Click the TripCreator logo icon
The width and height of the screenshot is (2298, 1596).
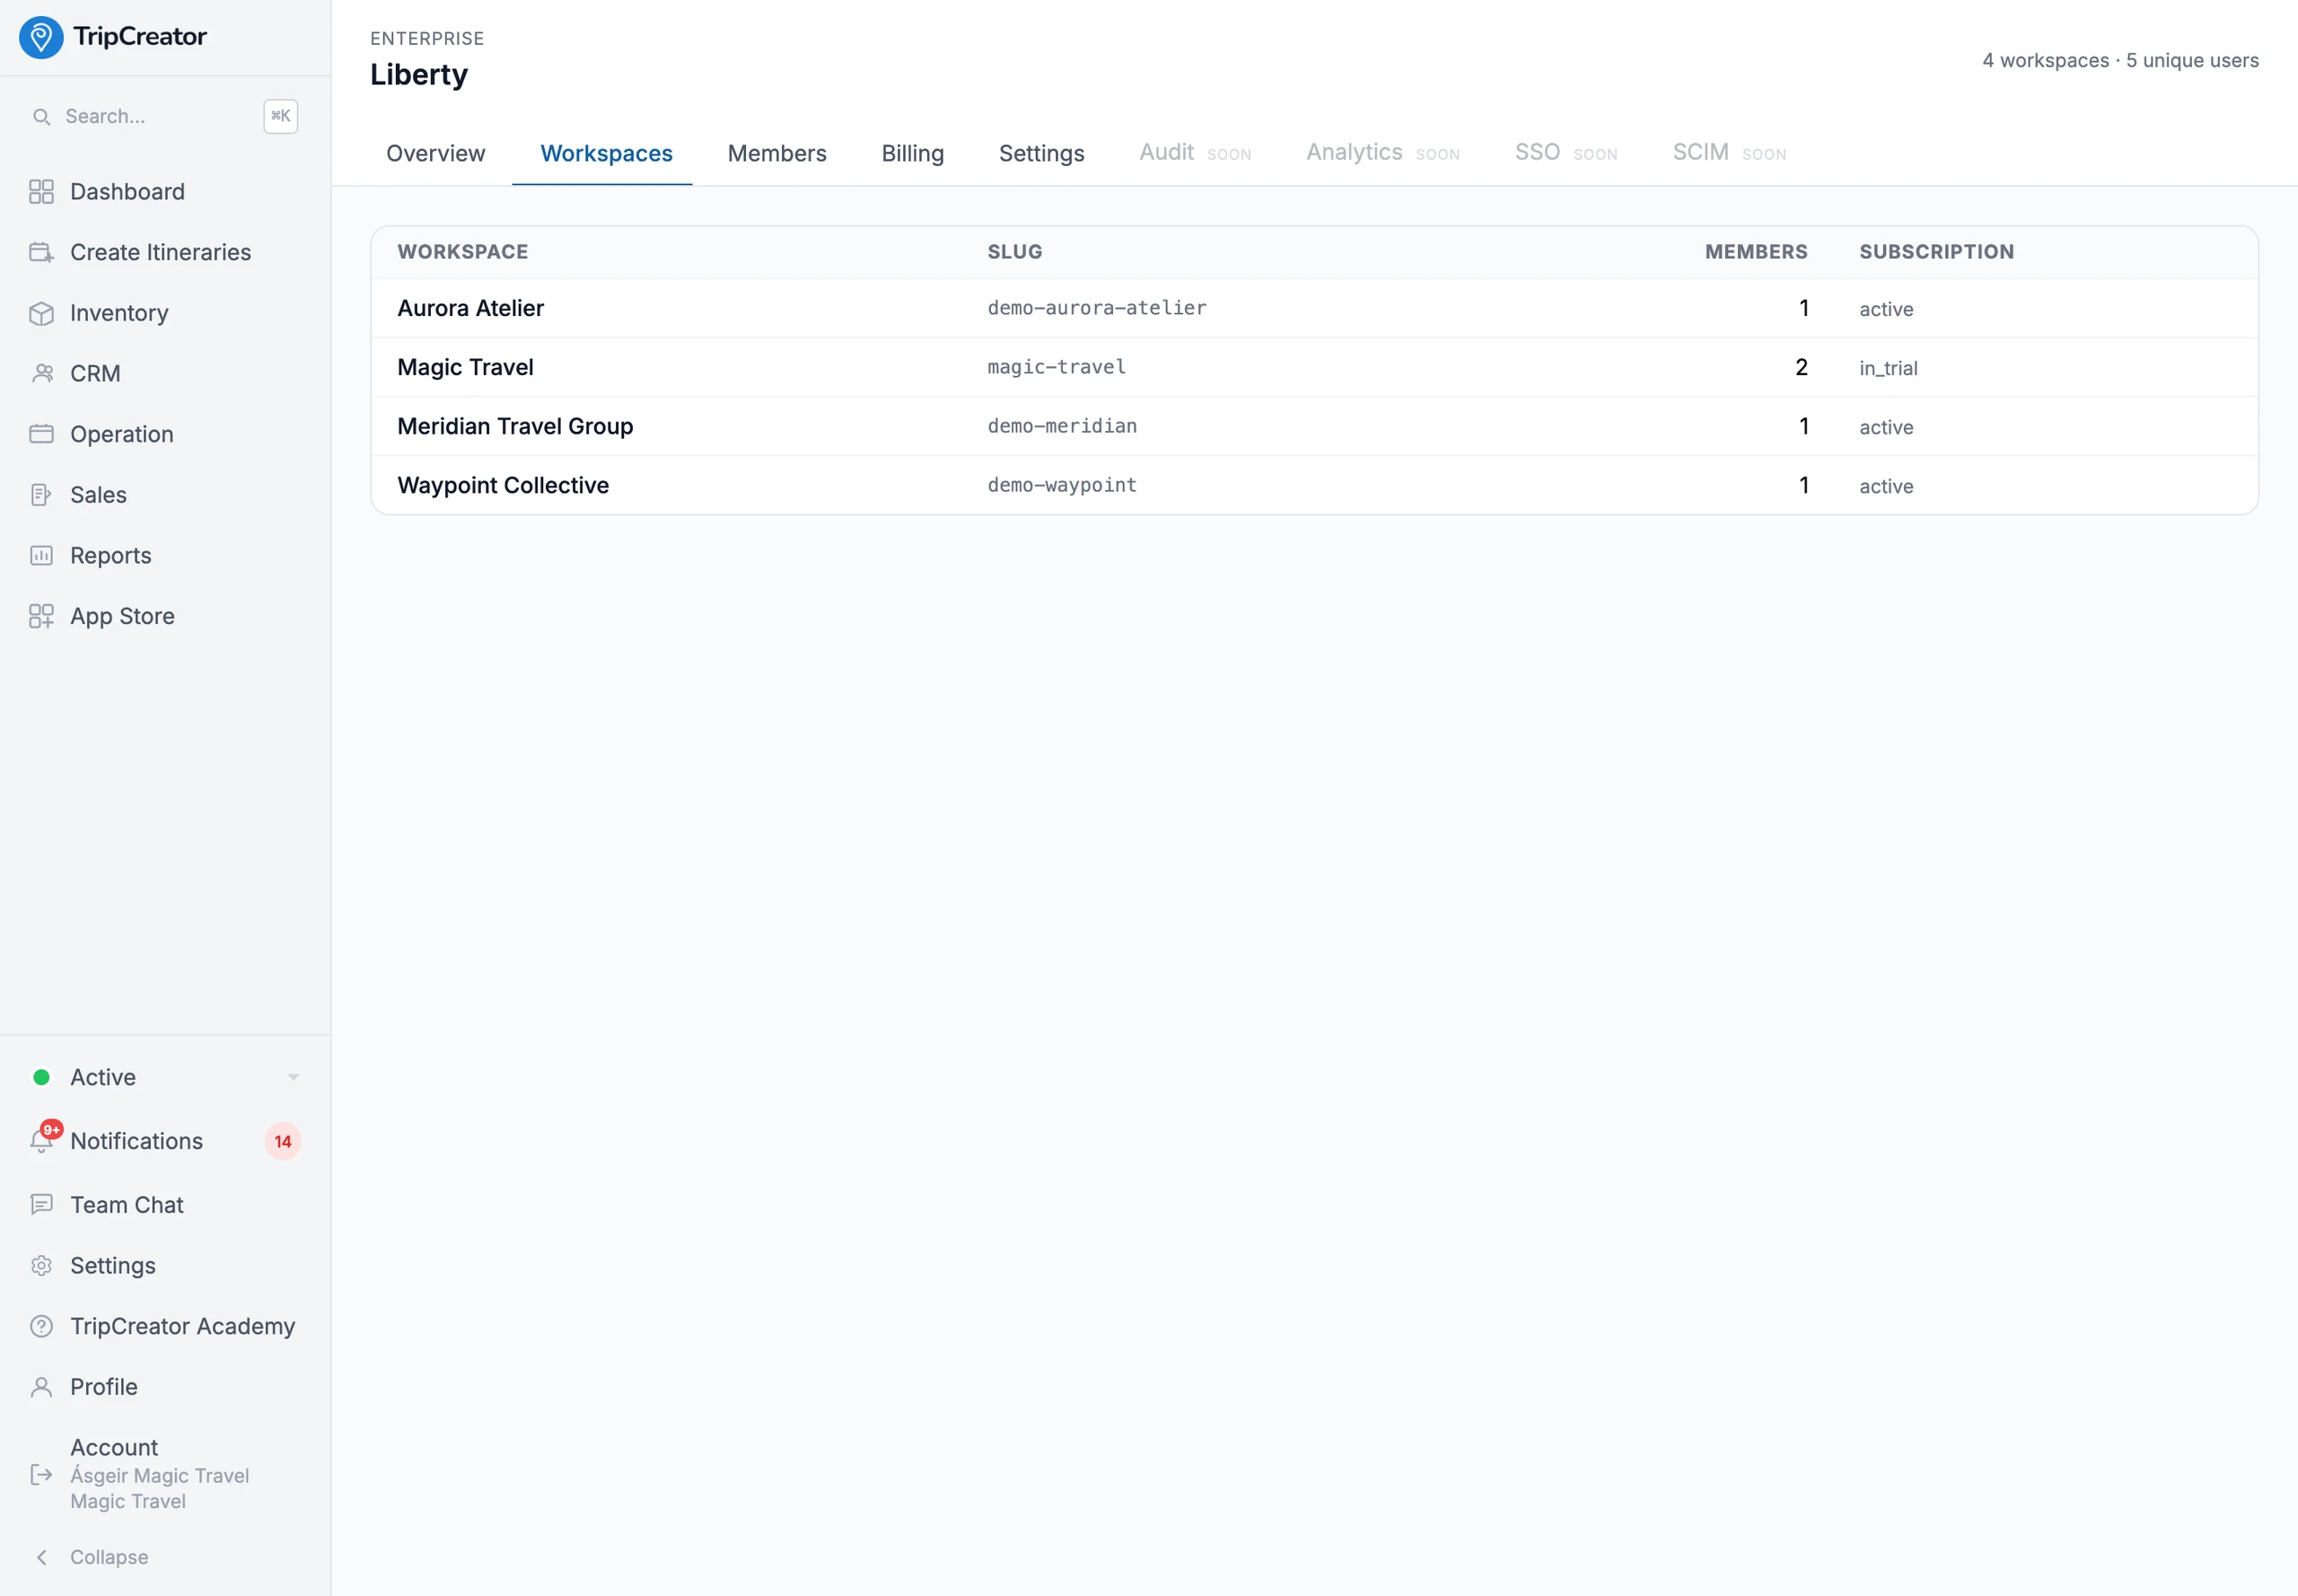point(41,37)
